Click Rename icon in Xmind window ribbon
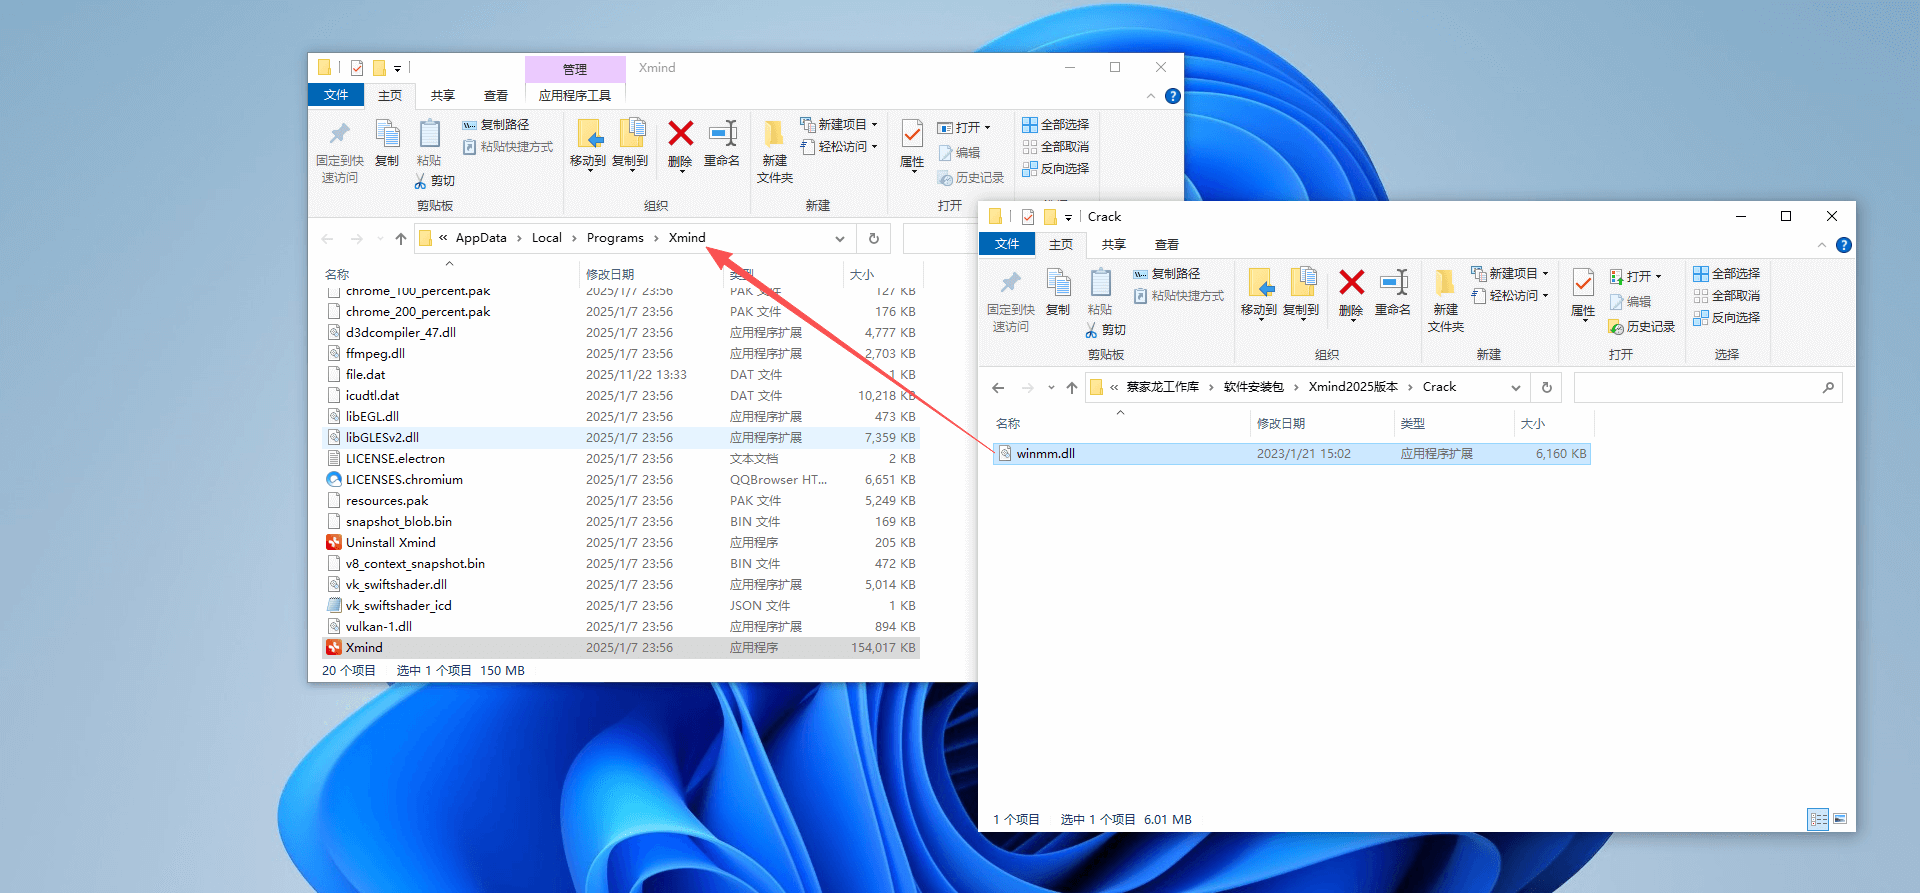 722,134
